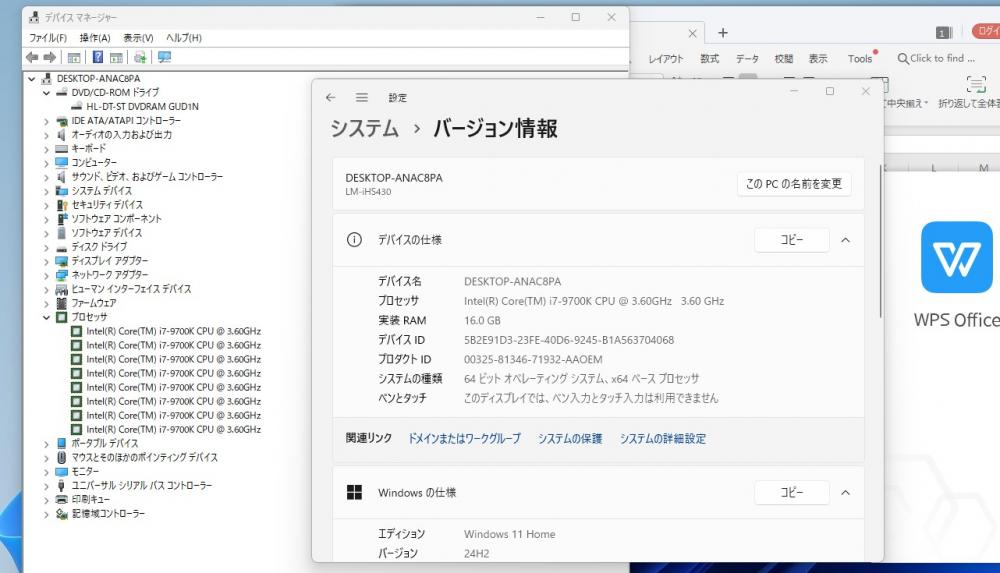The image size is (1000, 573).
Task: Switch to データ tab in WPS
Action: click(x=747, y=59)
